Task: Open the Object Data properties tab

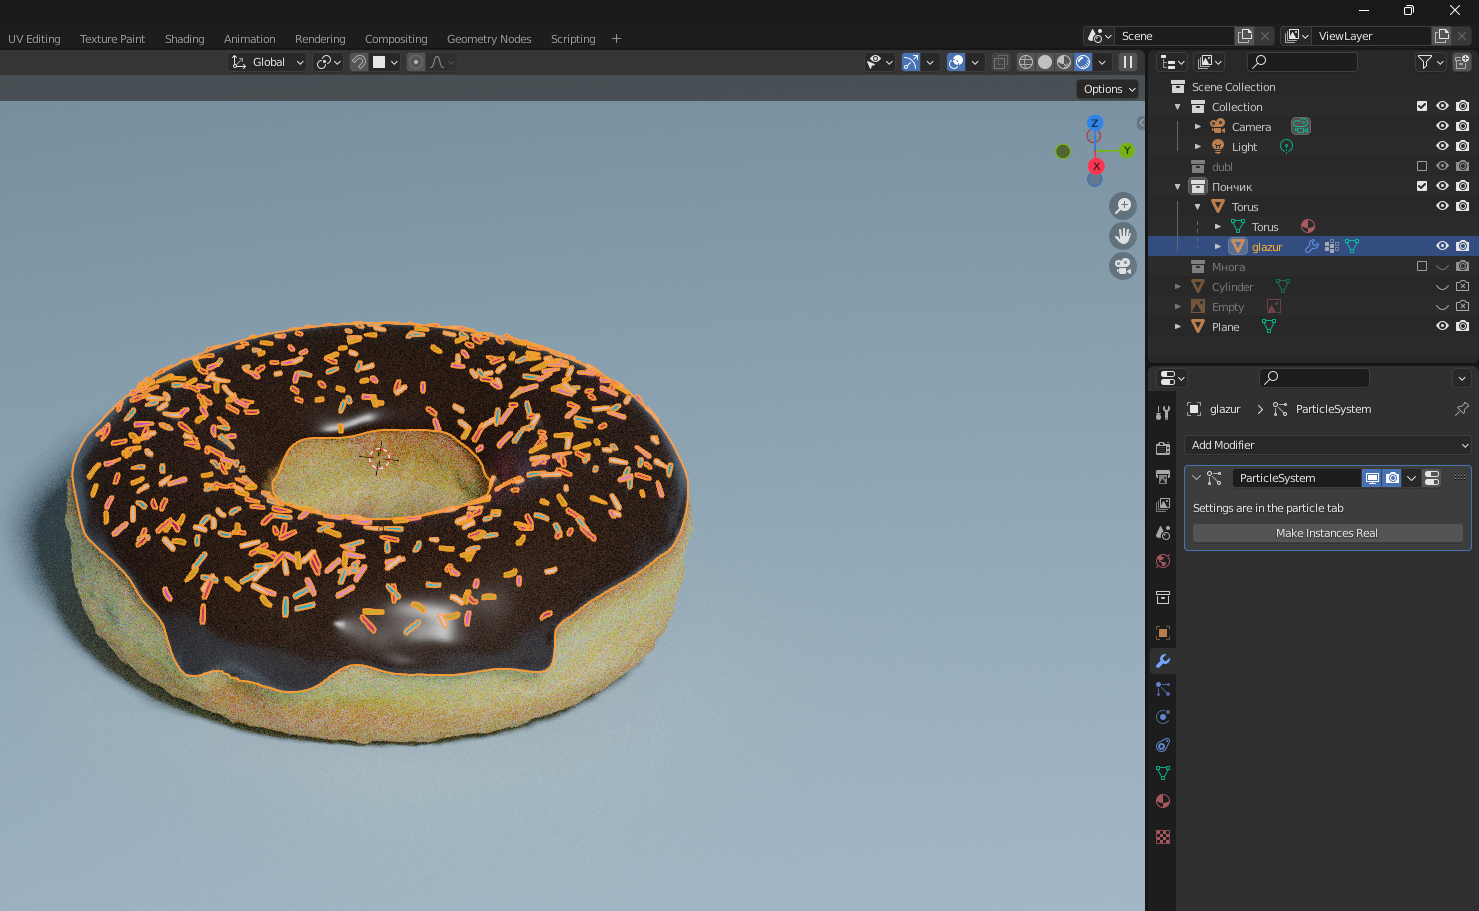Action: 1163,773
